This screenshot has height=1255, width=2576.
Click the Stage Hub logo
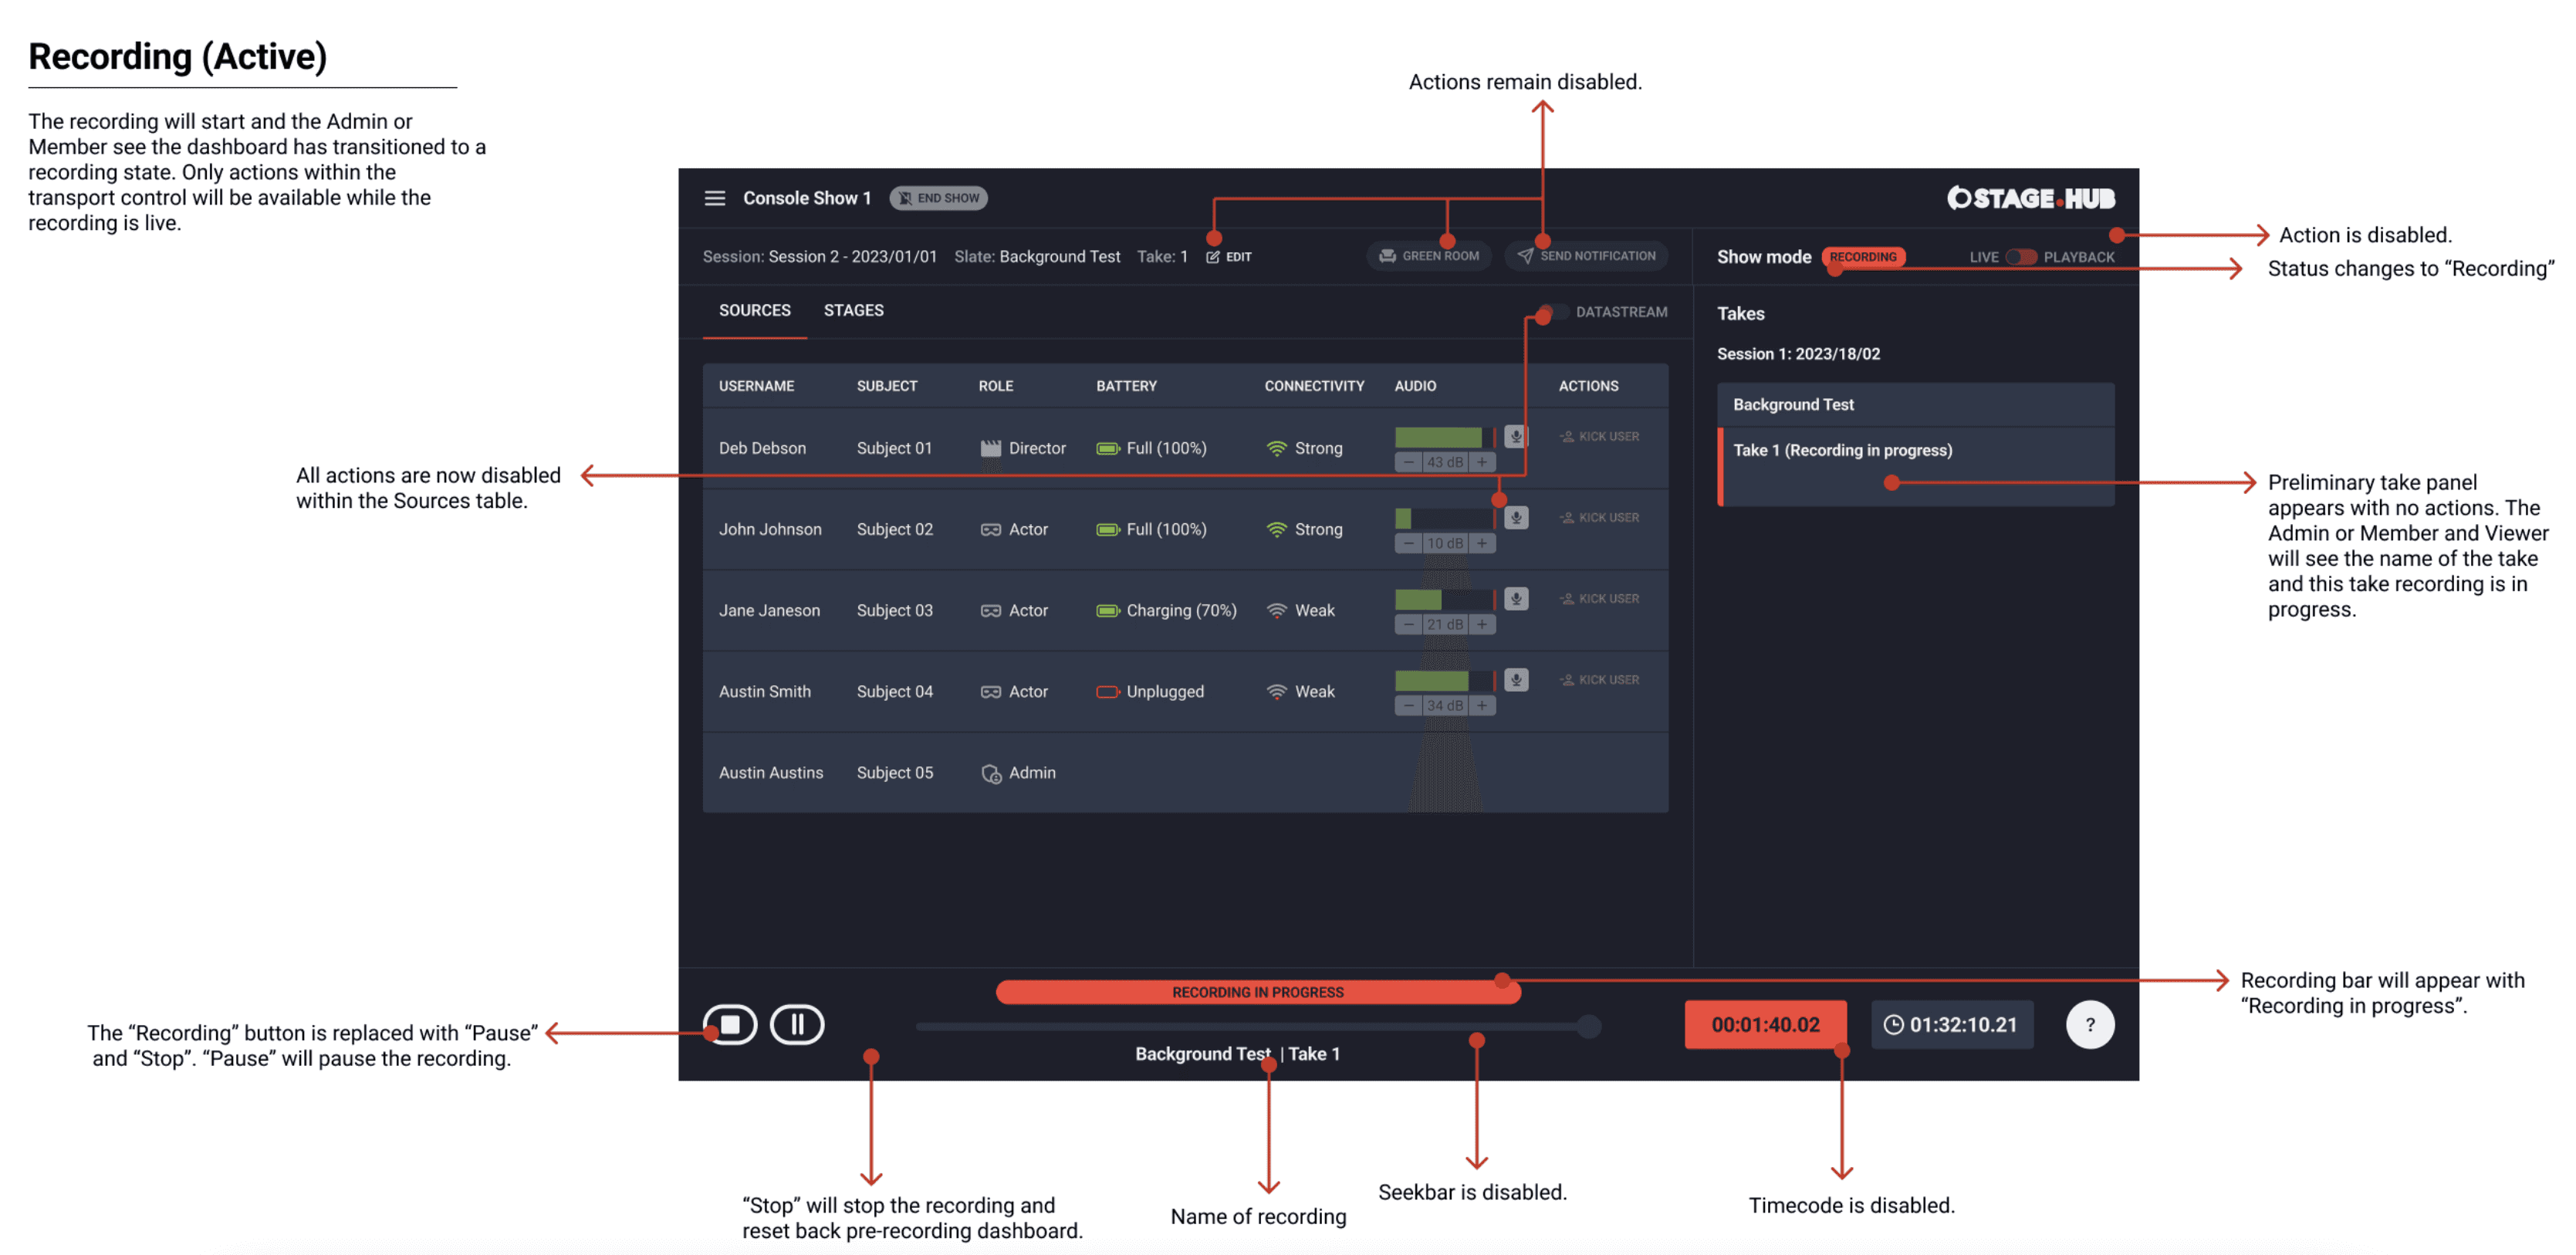click(x=2030, y=198)
